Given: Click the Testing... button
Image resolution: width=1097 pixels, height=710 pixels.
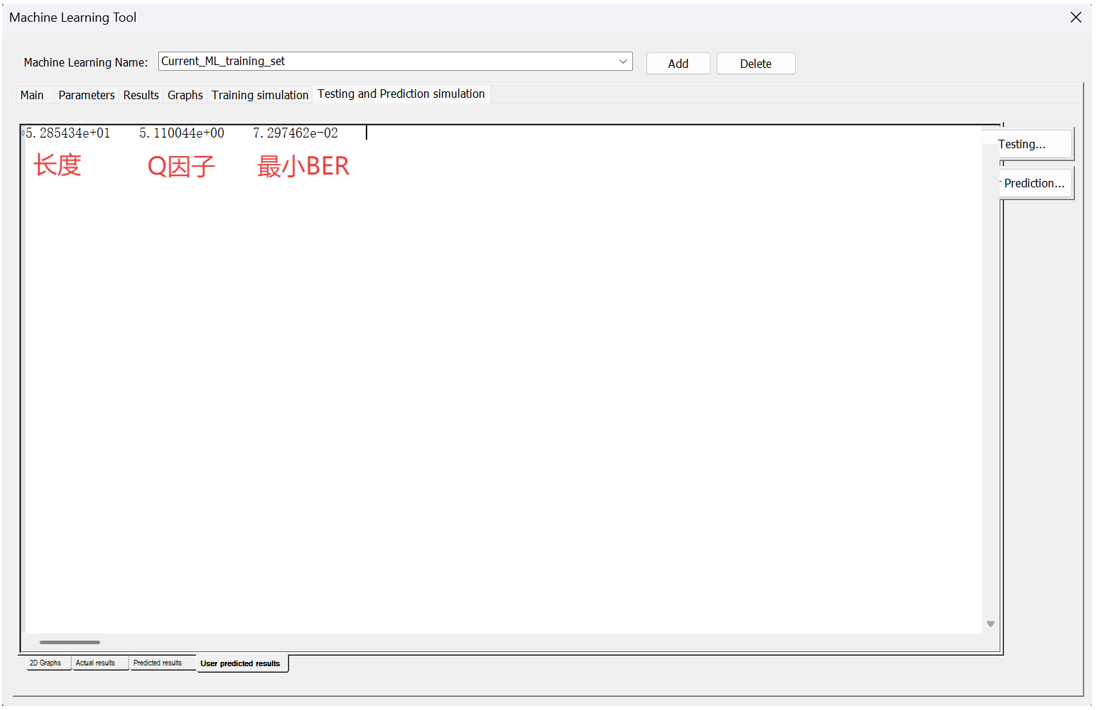Looking at the screenshot, I should pos(1034,144).
